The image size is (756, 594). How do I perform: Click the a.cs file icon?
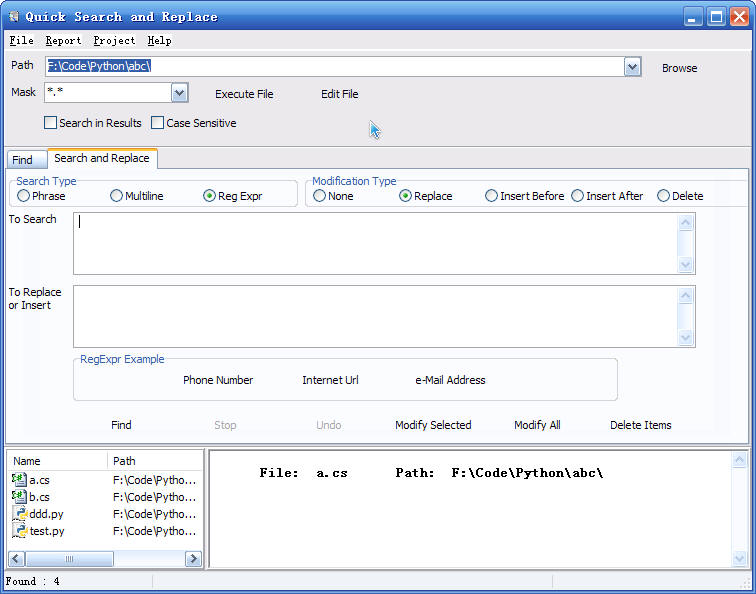click(x=19, y=480)
